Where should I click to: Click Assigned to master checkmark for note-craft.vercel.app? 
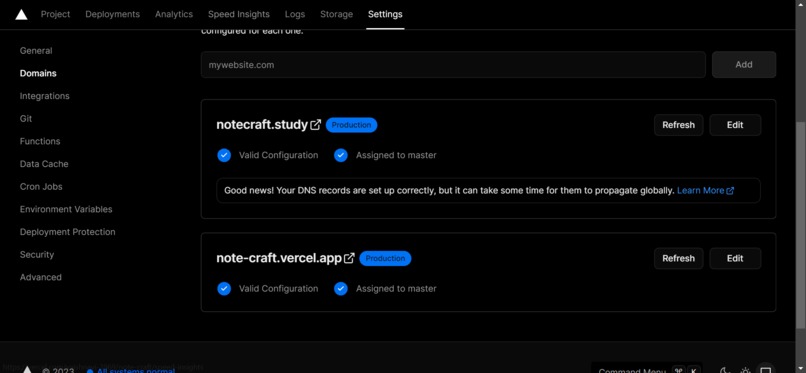341,289
